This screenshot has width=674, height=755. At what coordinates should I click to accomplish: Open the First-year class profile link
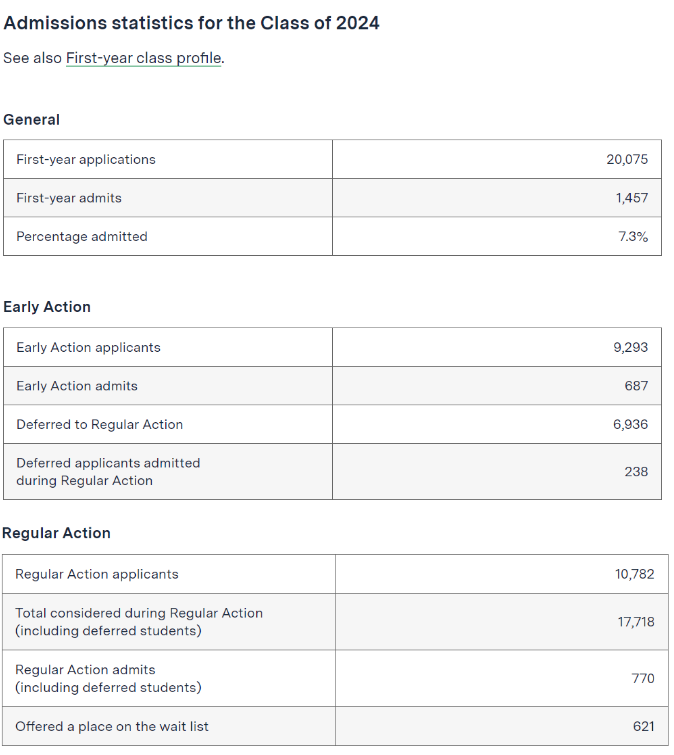[x=143, y=58]
